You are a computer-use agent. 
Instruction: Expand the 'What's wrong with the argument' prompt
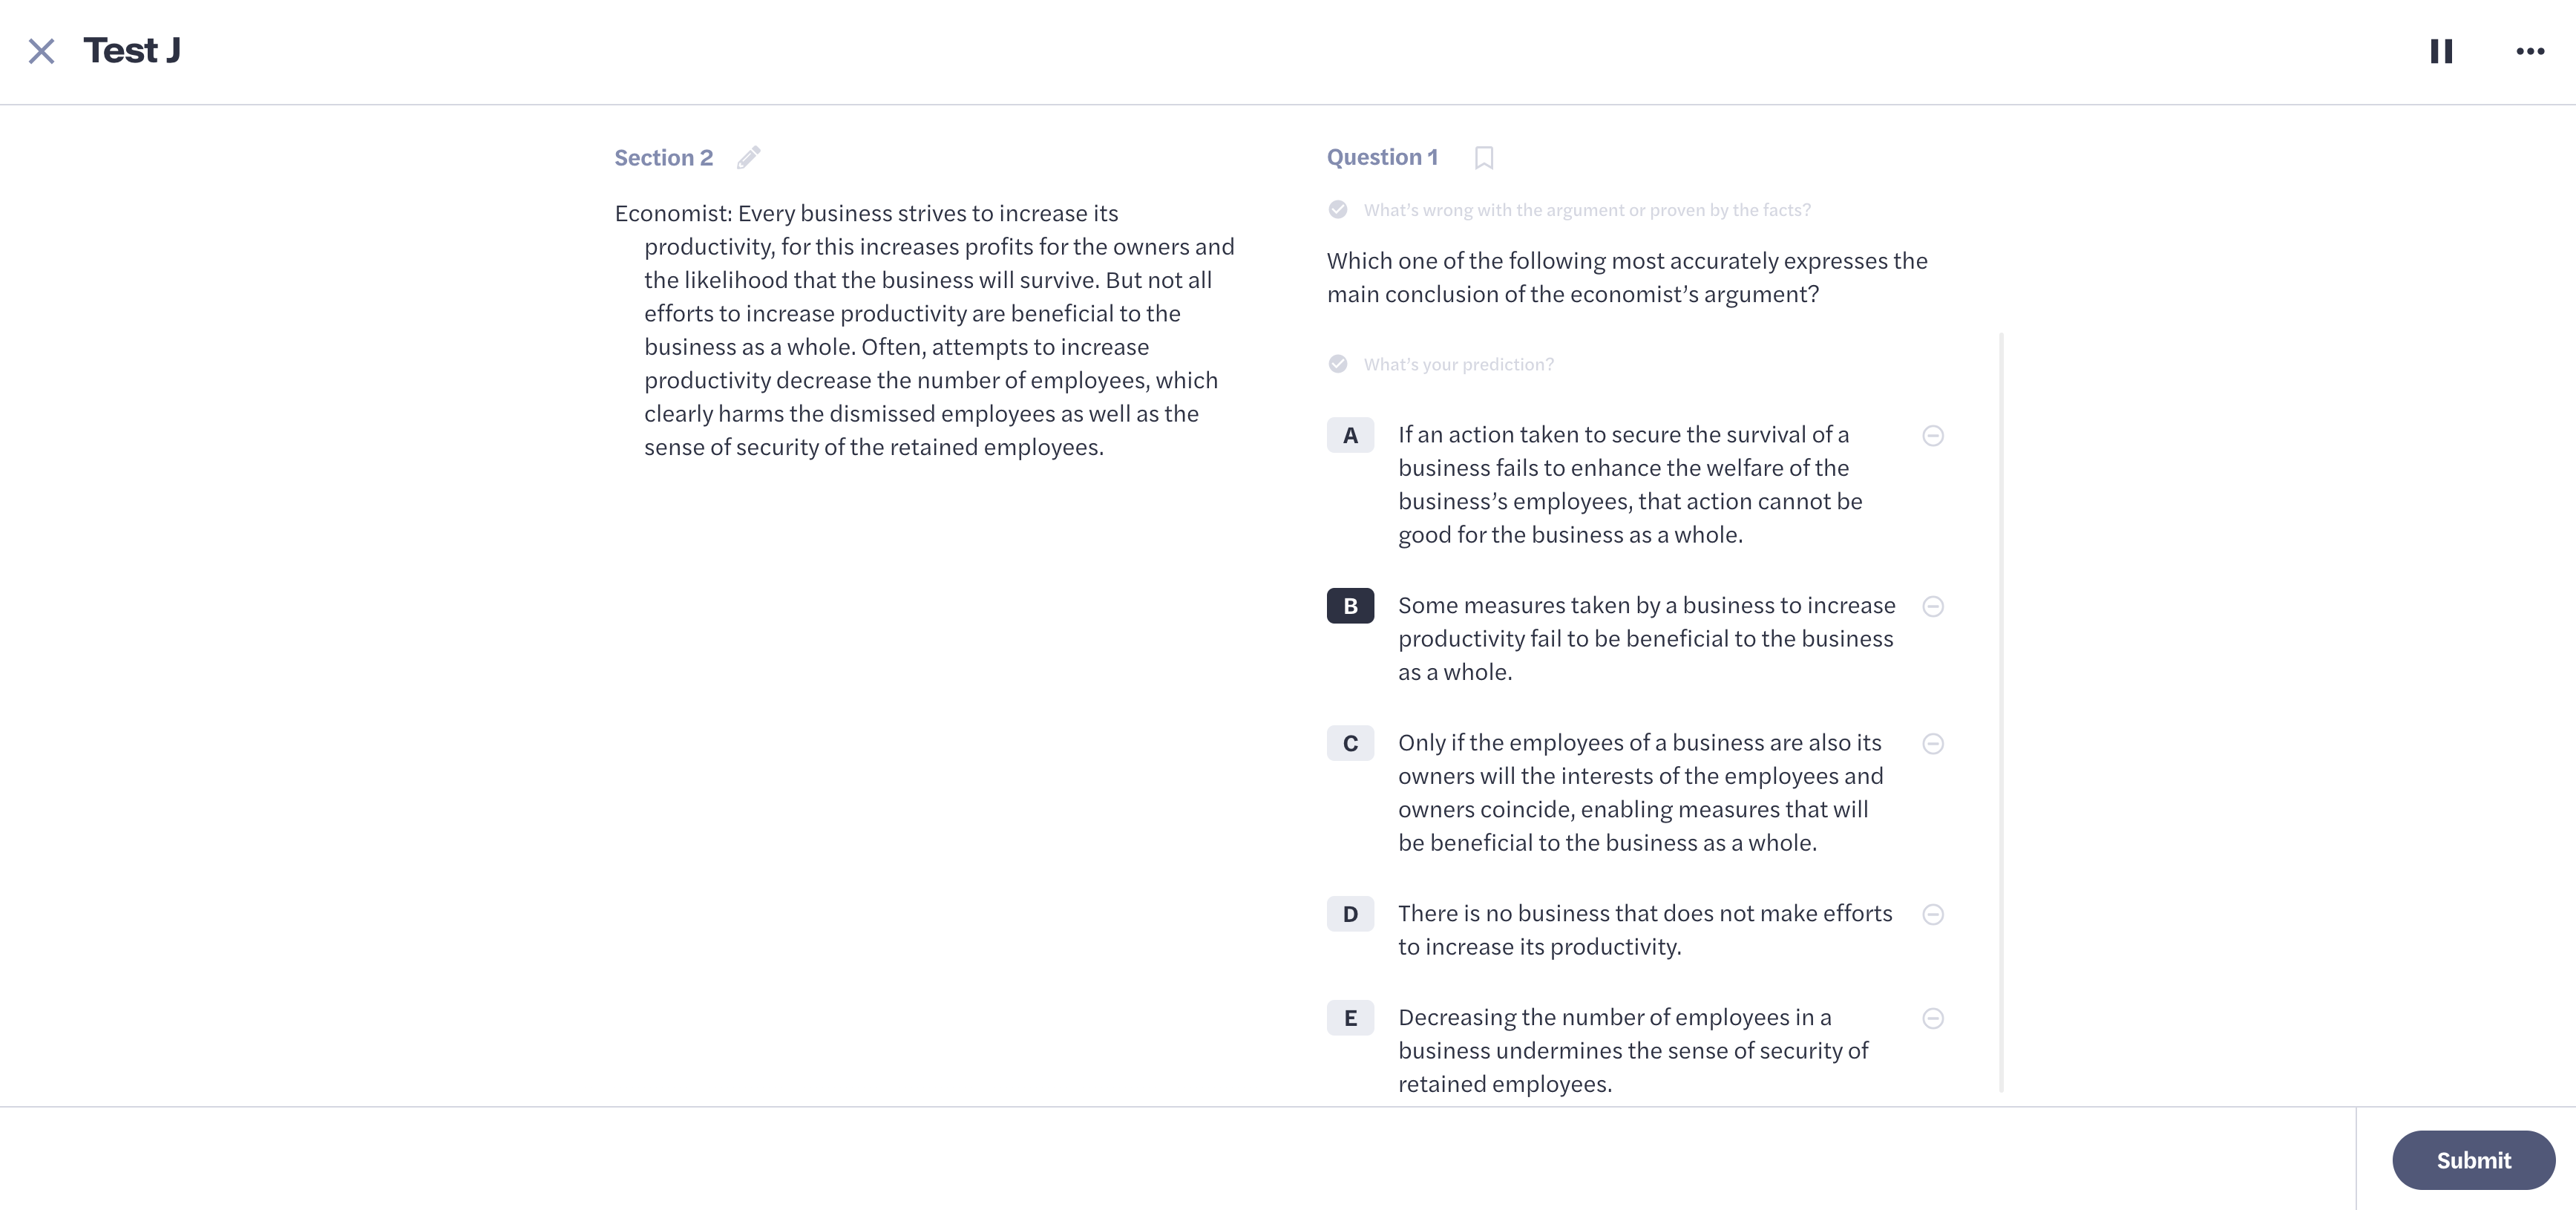tap(1586, 210)
